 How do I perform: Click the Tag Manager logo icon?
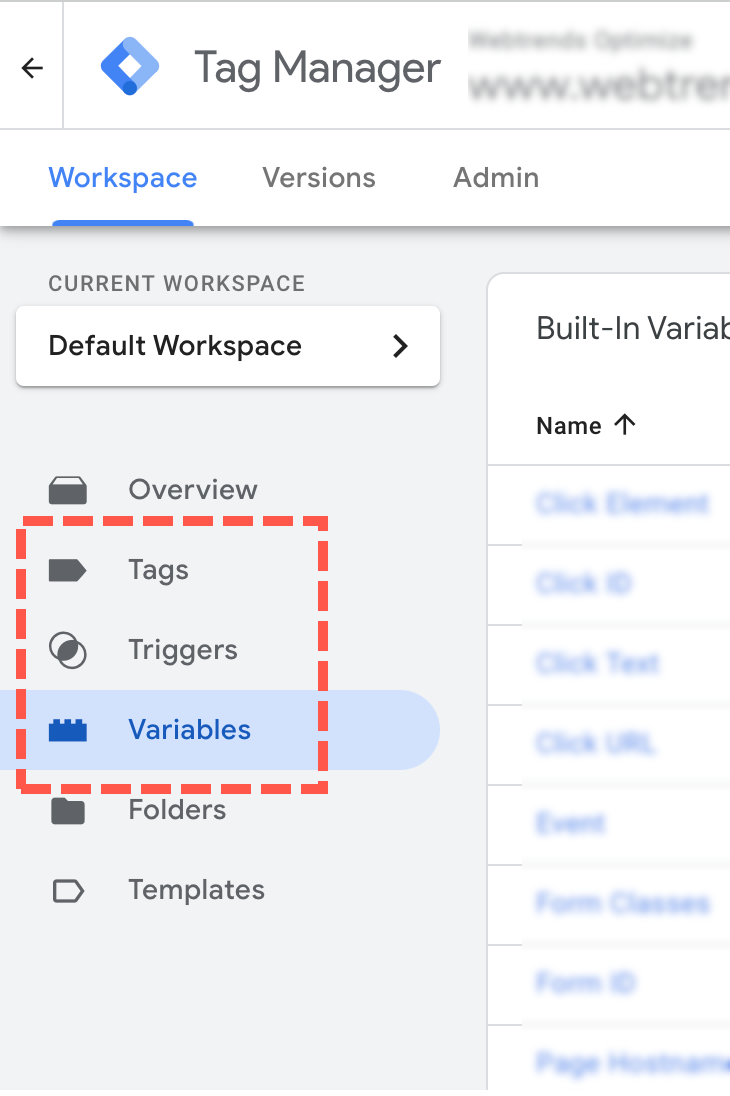130,67
